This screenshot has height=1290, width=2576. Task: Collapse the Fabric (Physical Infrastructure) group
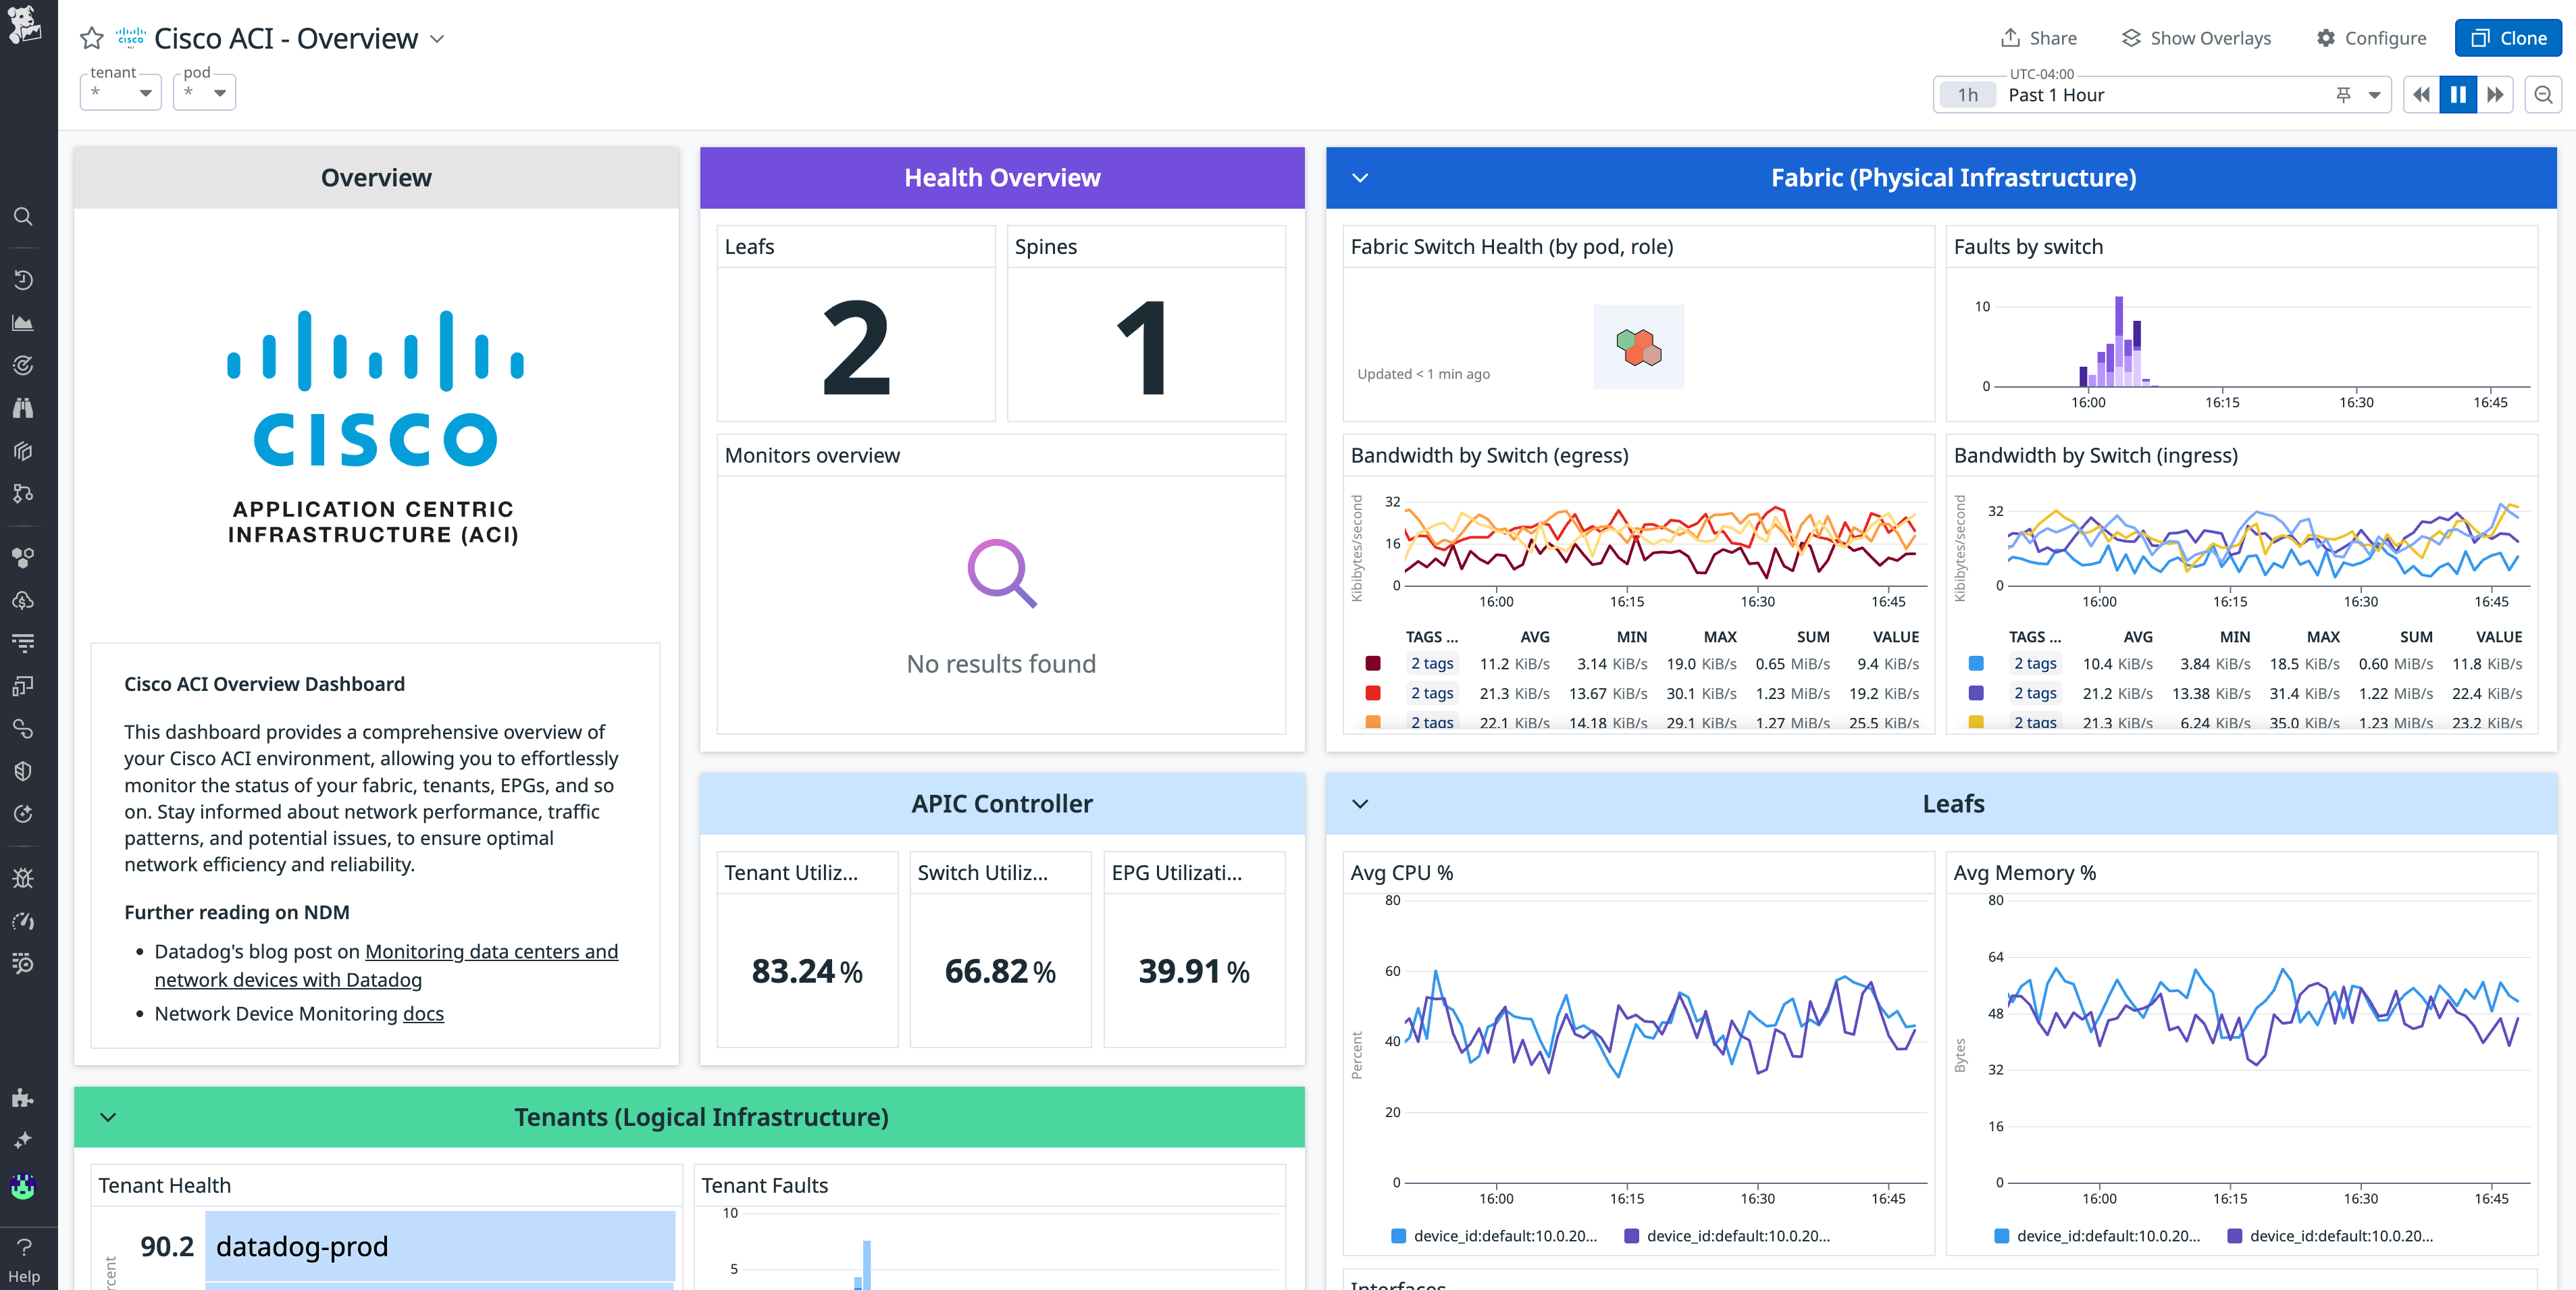[1360, 178]
